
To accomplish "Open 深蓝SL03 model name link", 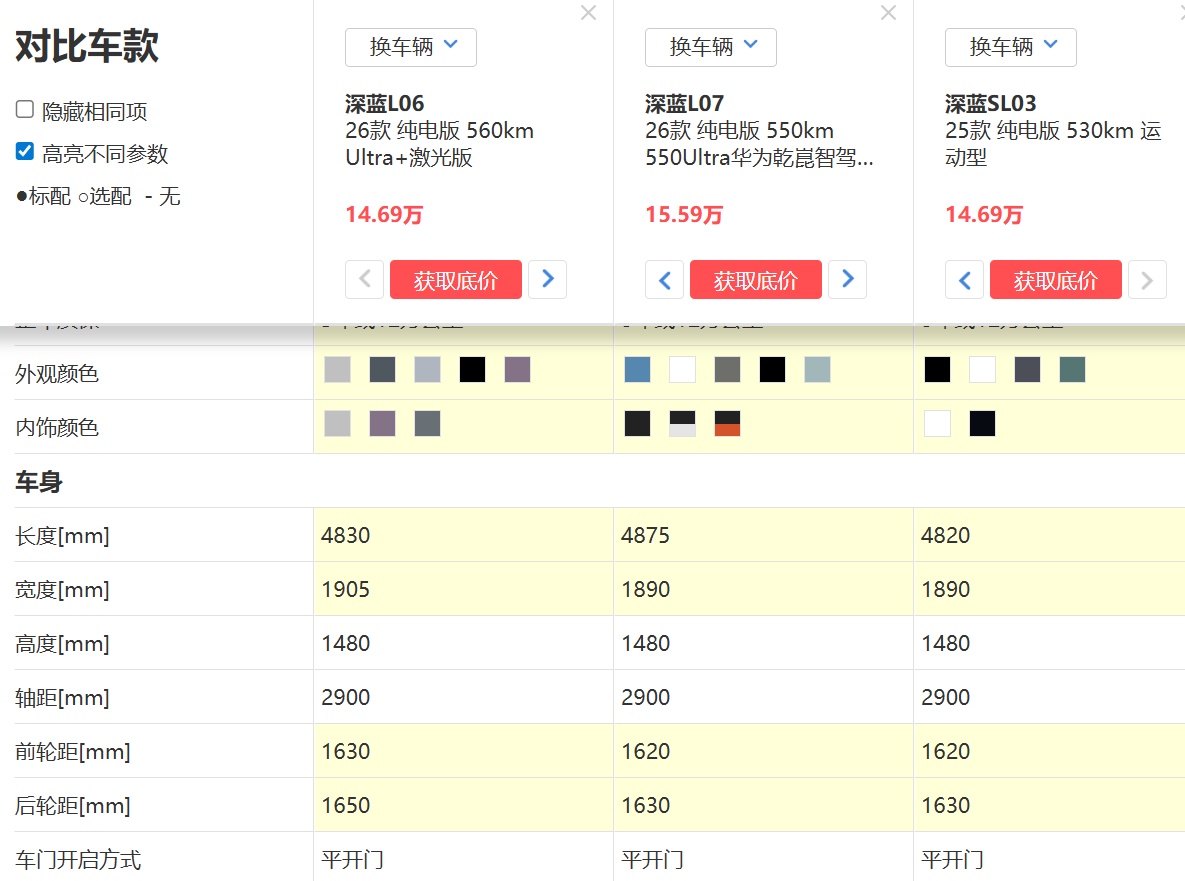I will pyautogui.click(x=990, y=103).
